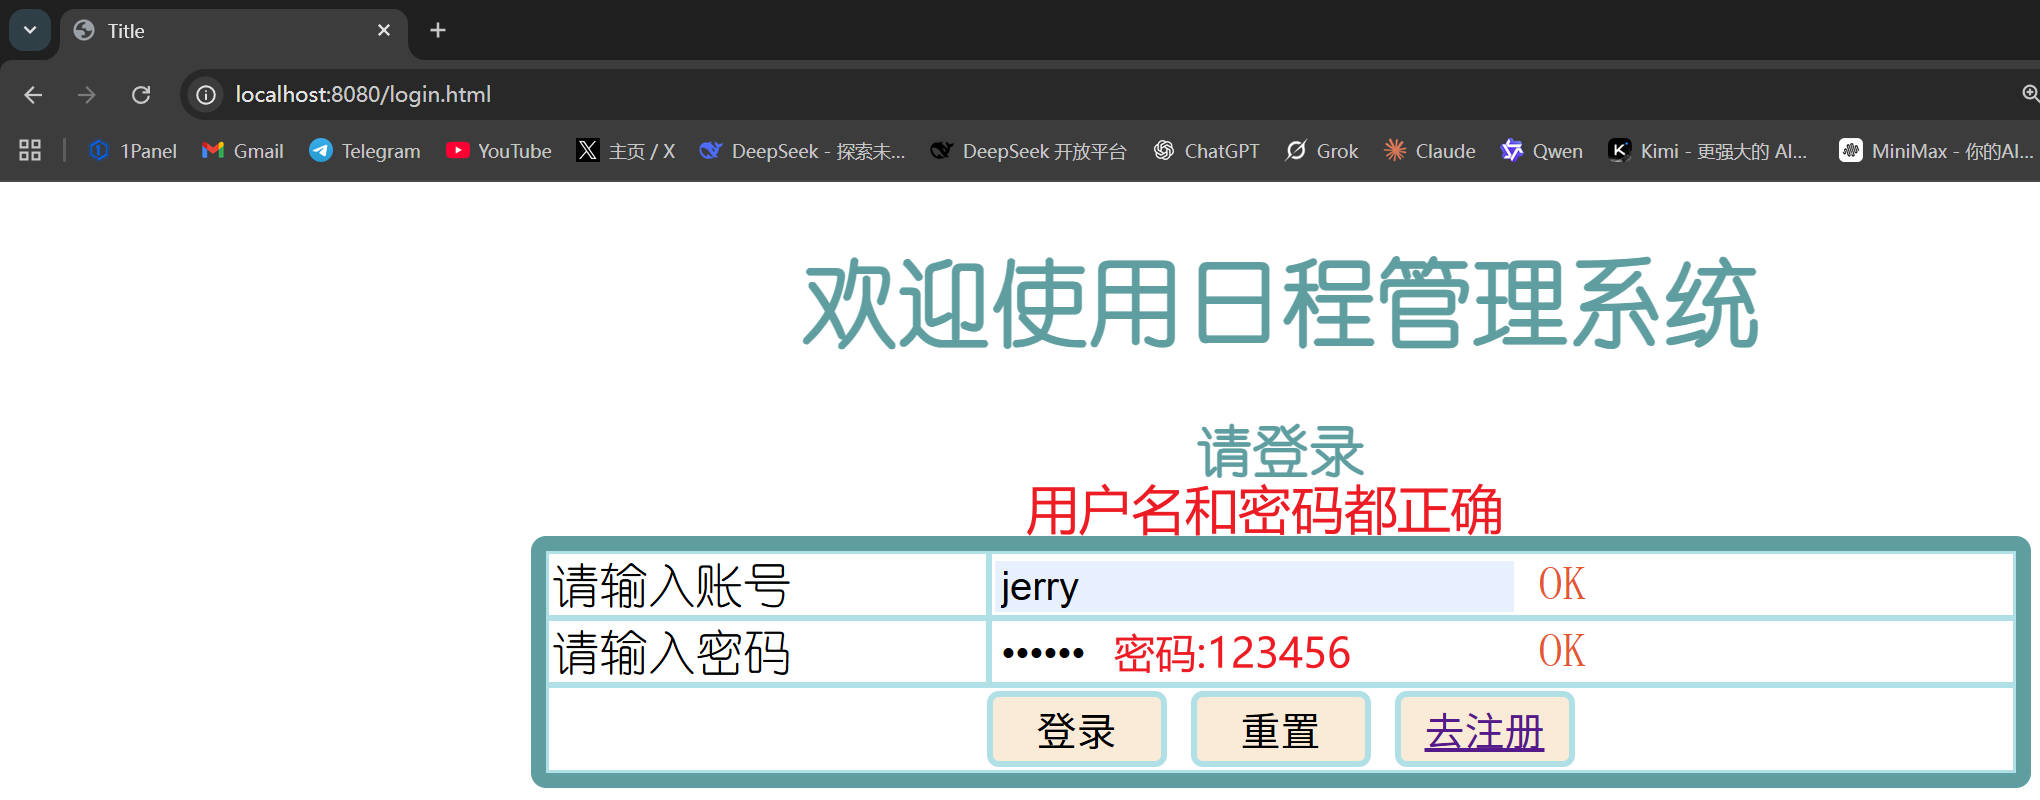Open the Grok bookmark
This screenshot has width=2040, height=800.
(1322, 151)
